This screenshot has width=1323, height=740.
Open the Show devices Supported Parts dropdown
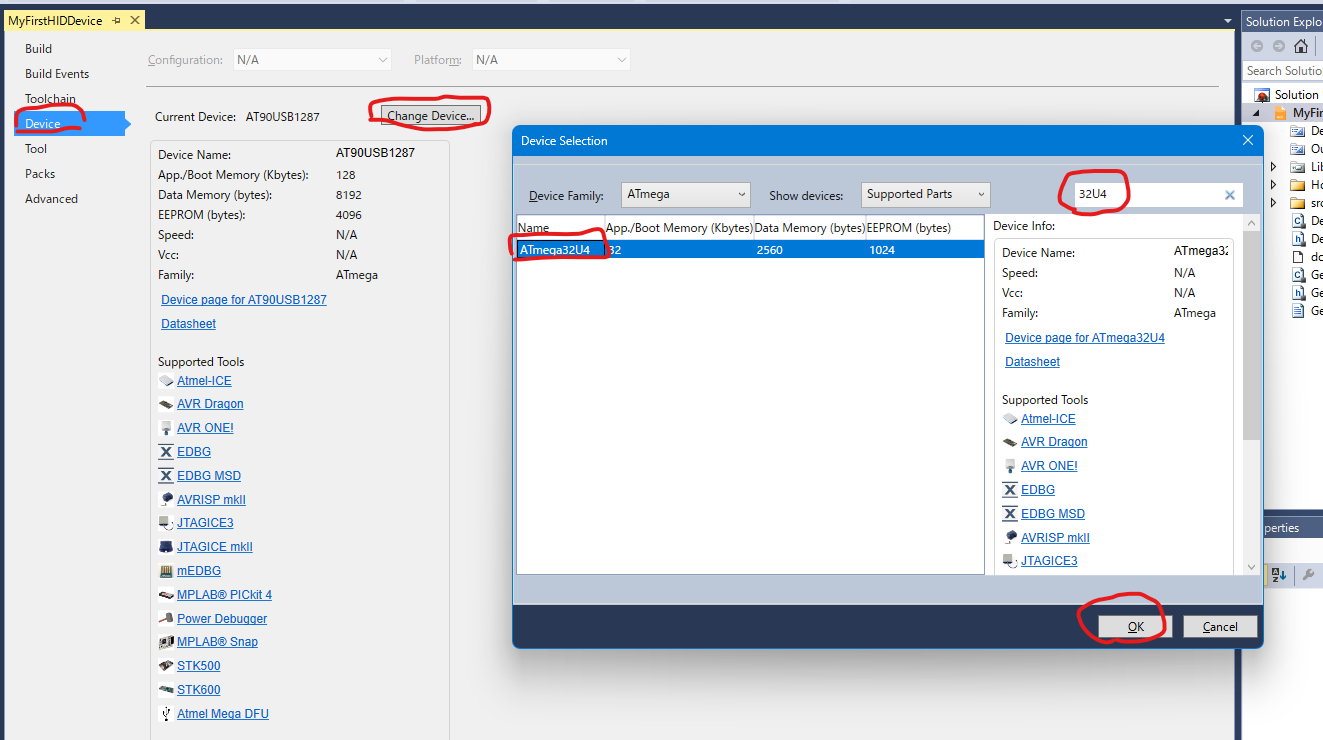pos(926,194)
